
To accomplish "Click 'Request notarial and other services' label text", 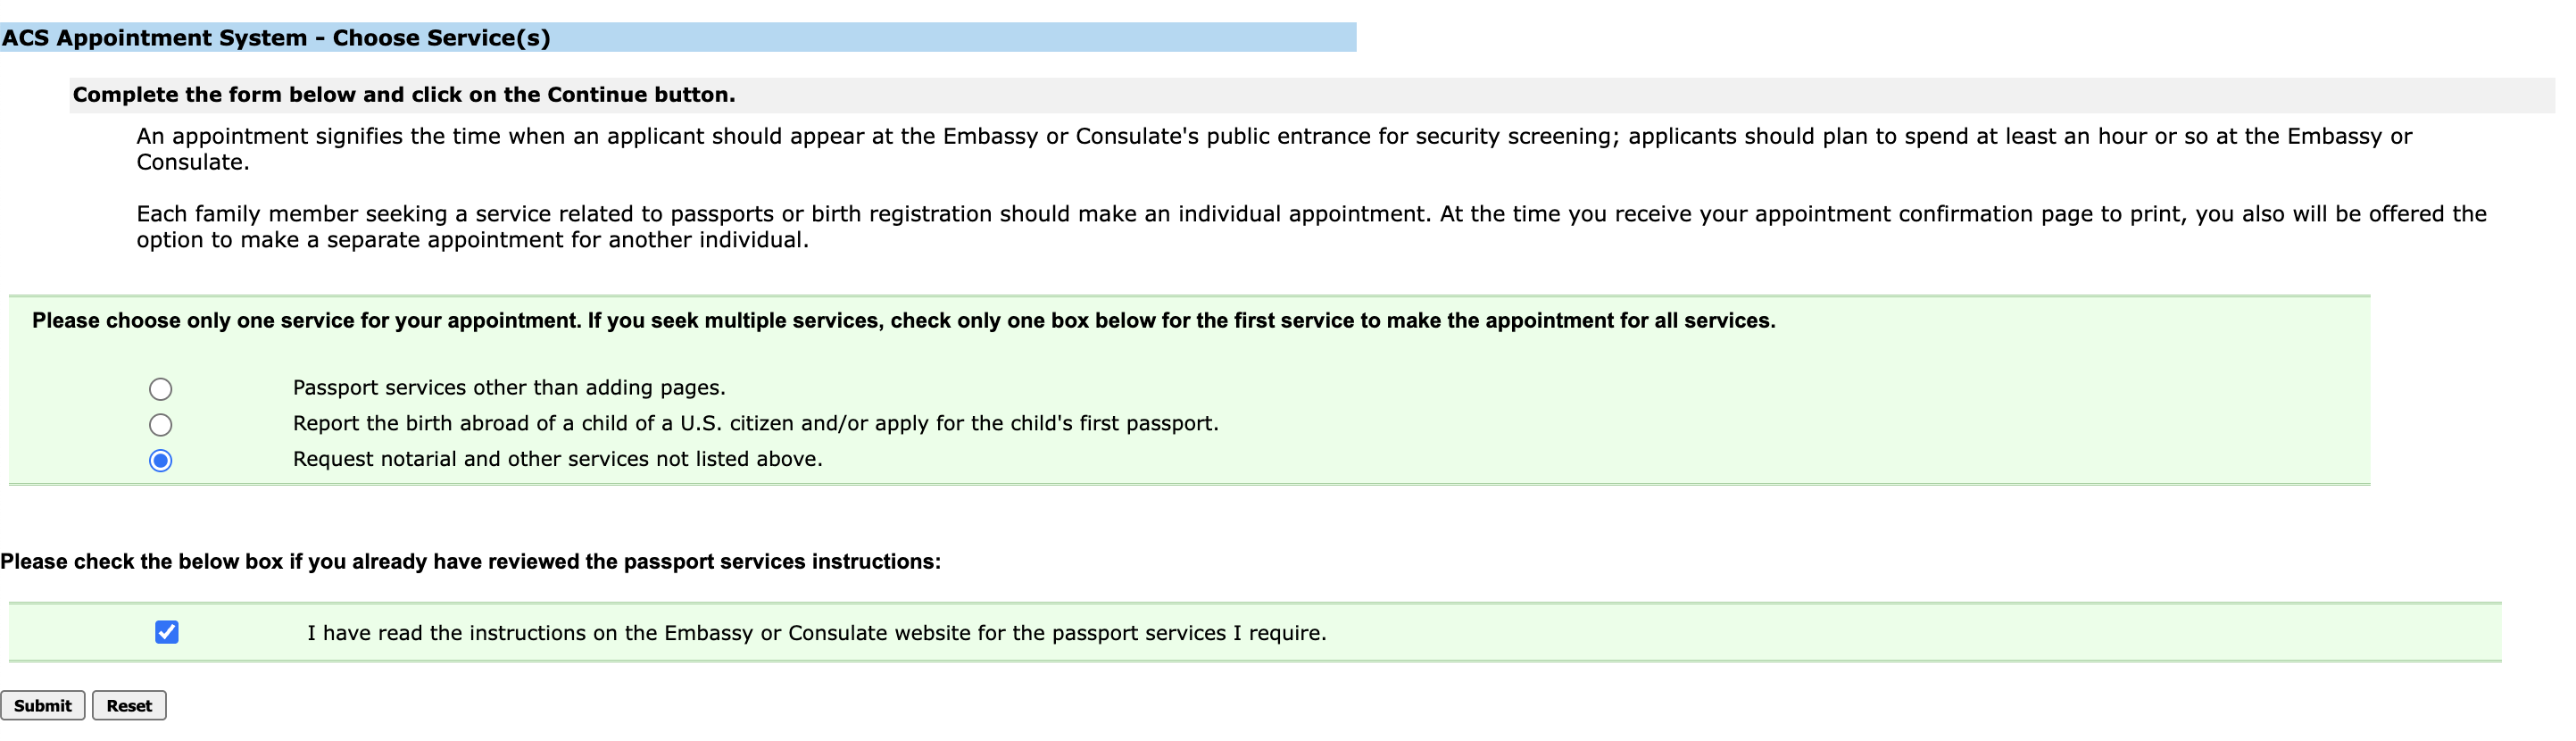I will 557,459.
